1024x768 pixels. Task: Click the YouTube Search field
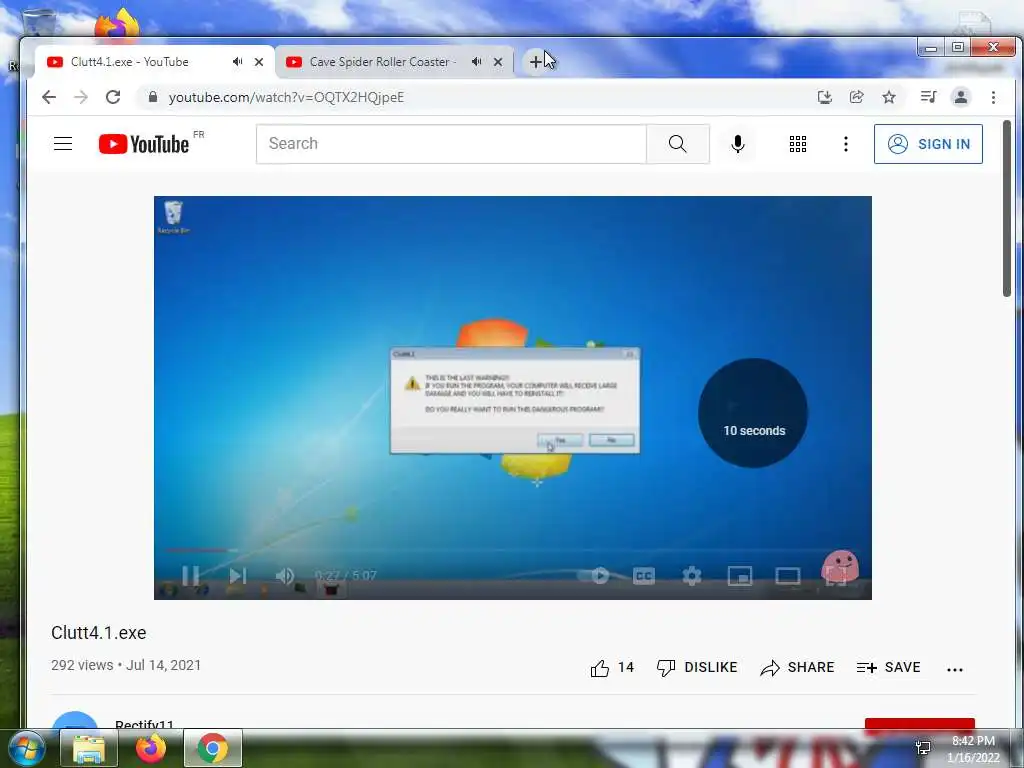(x=451, y=144)
